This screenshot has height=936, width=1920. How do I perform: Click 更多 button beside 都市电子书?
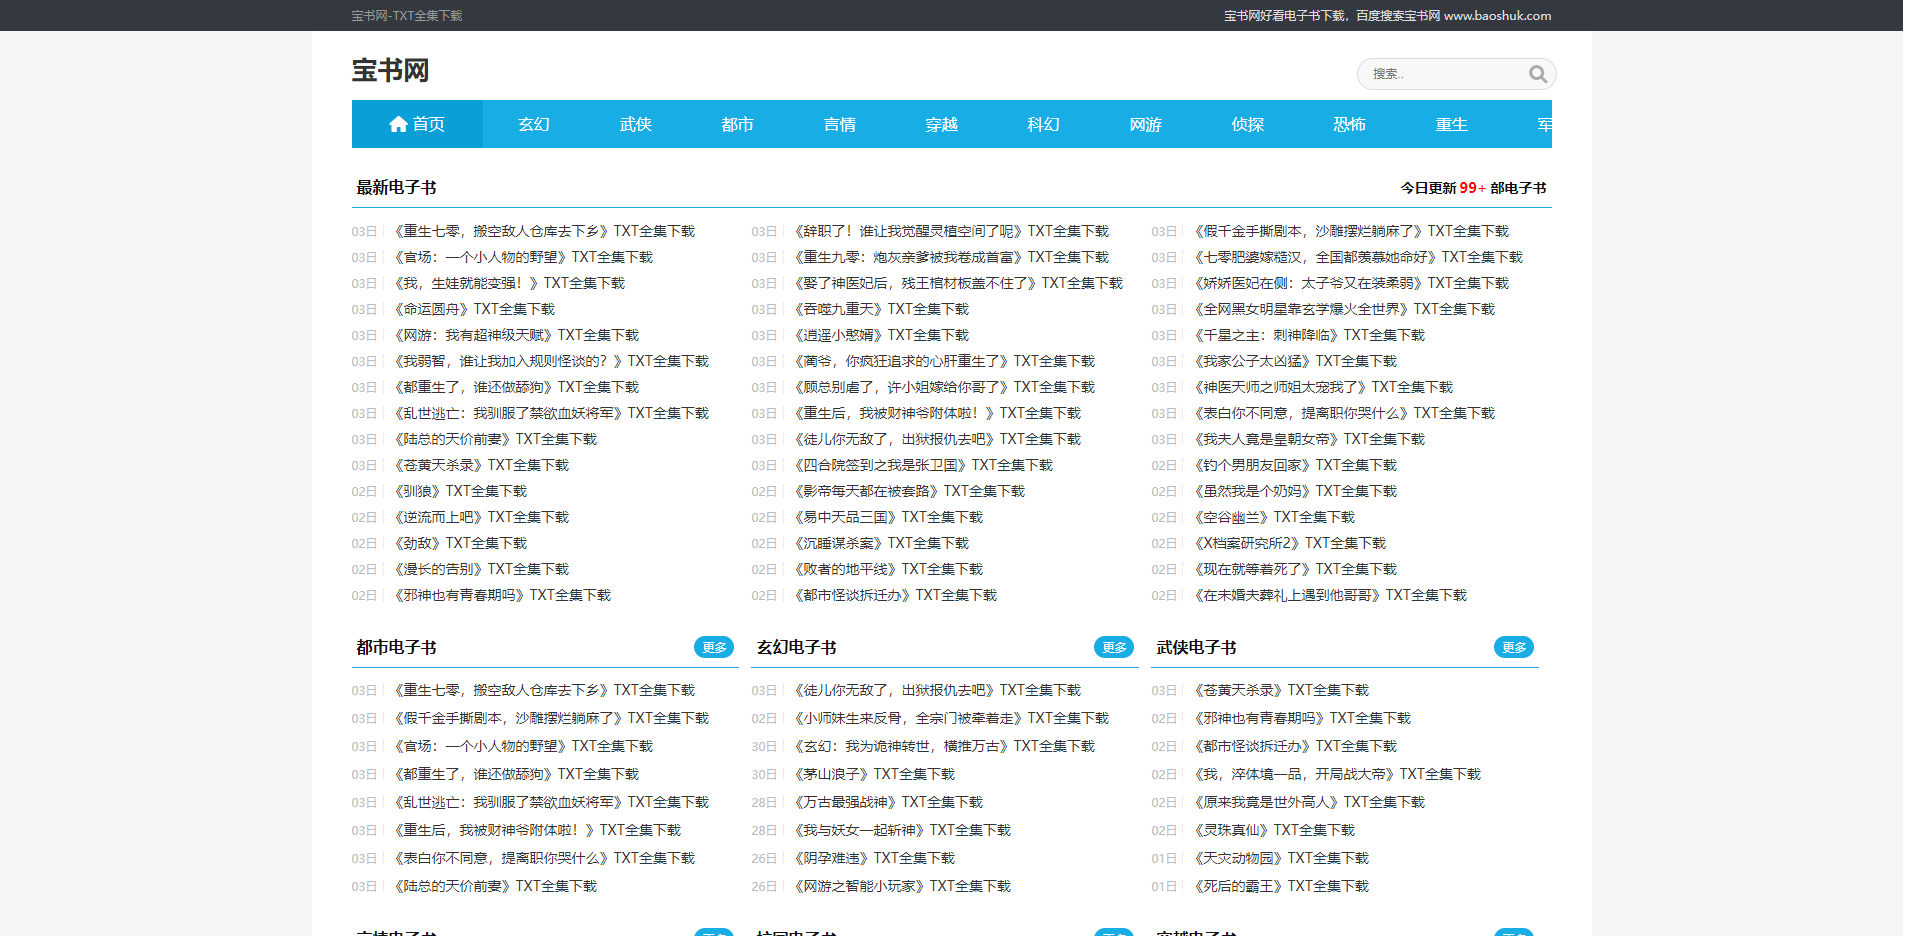point(714,647)
